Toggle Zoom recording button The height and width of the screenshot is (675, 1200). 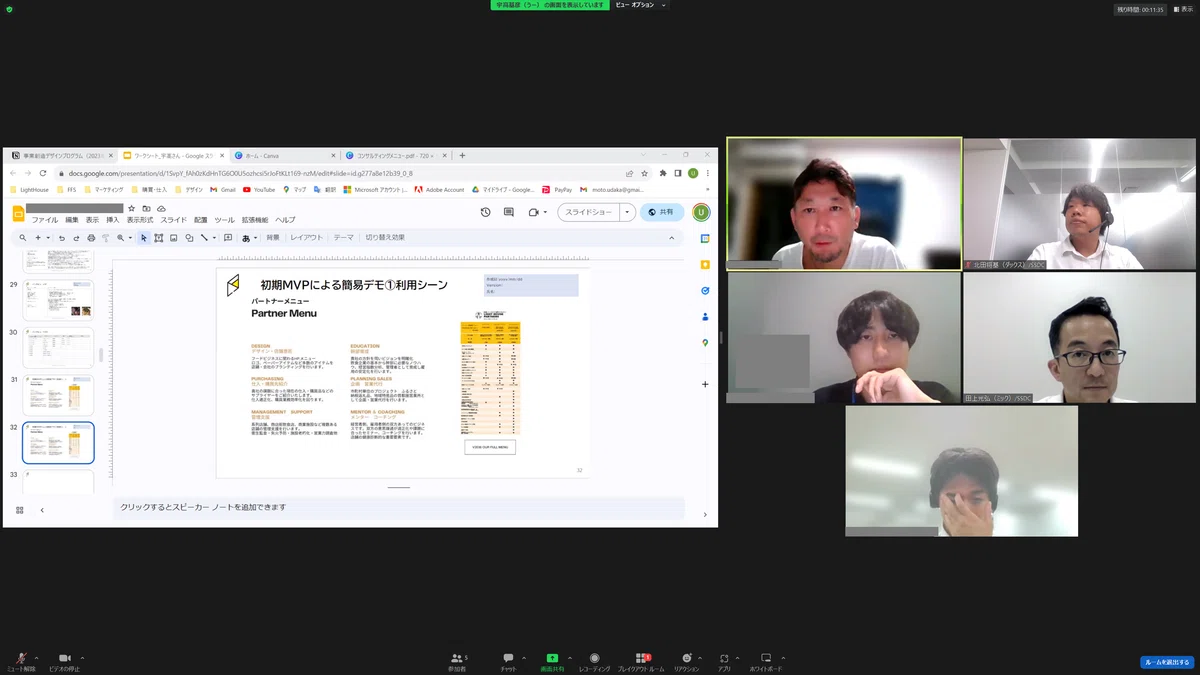(594, 660)
